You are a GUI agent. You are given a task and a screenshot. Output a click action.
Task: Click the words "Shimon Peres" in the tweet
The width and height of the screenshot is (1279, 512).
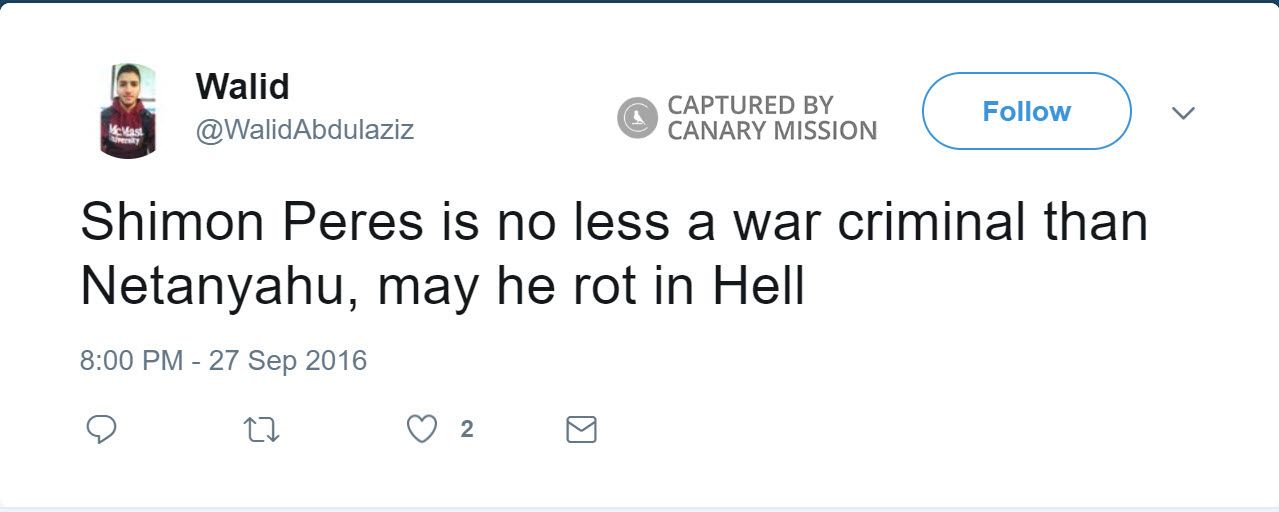[252, 223]
